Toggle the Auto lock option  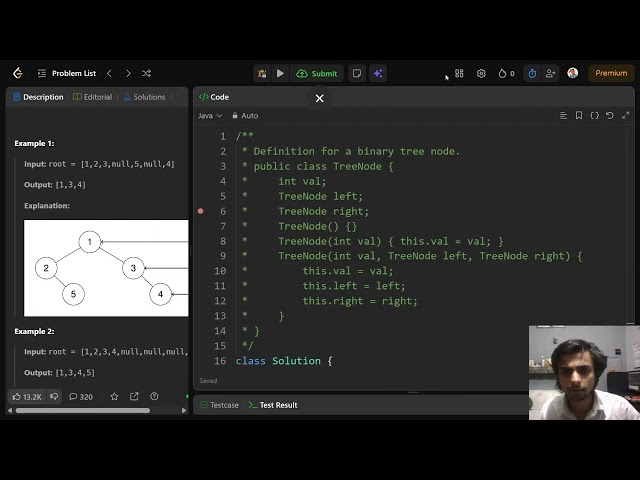tap(245, 116)
